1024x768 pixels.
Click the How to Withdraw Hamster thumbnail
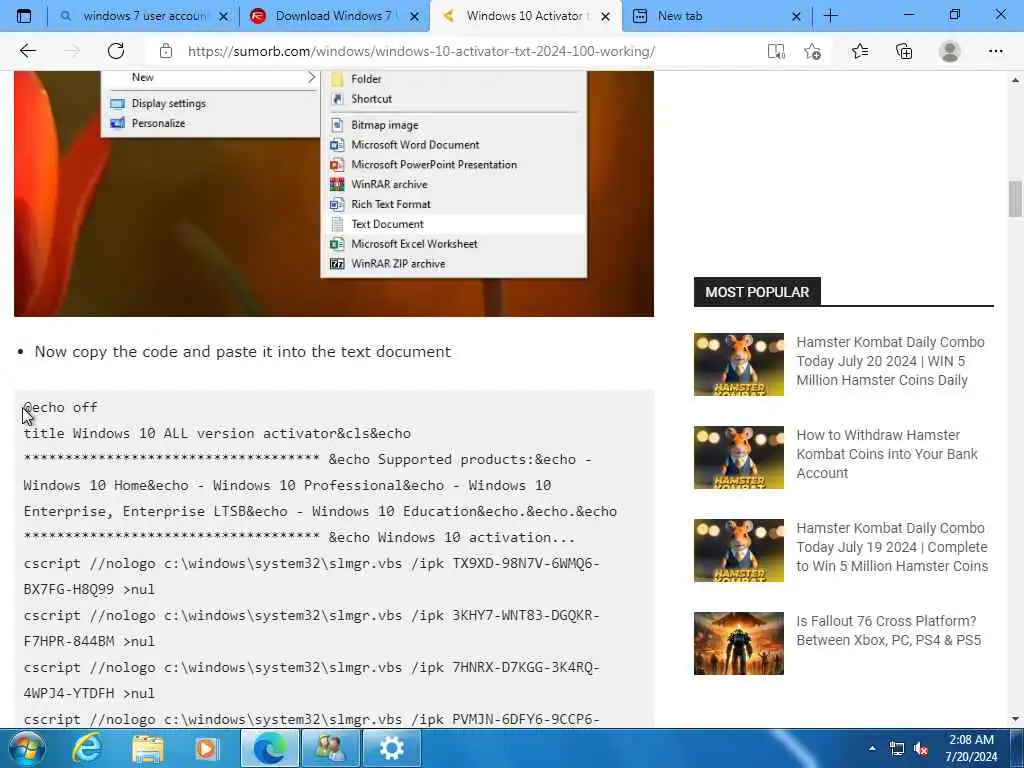(739, 457)
